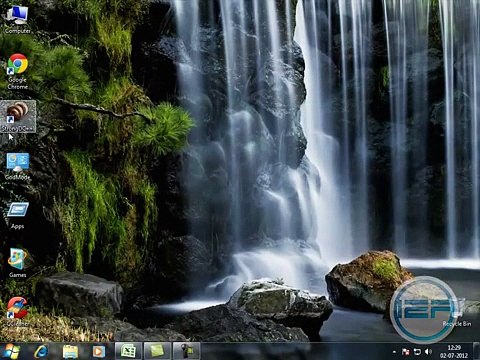Select the Apps desktop icon
This screenshot has width=480, height=360.
[18, 216]
